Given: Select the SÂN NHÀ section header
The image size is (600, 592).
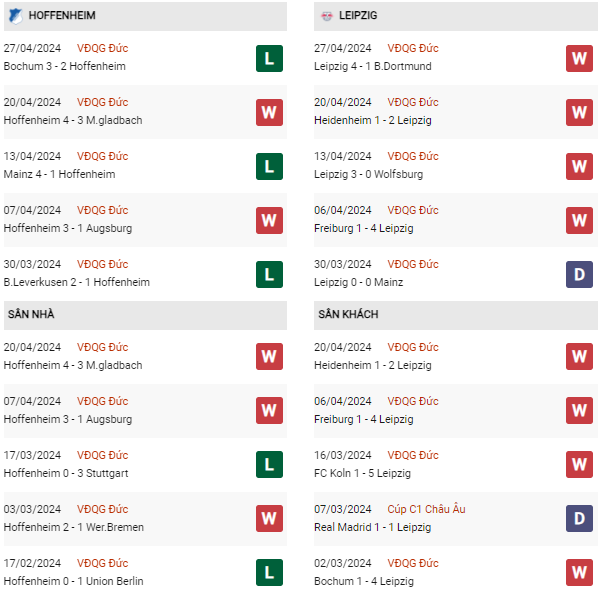Looking at the screenshot, I should (31, 314).
